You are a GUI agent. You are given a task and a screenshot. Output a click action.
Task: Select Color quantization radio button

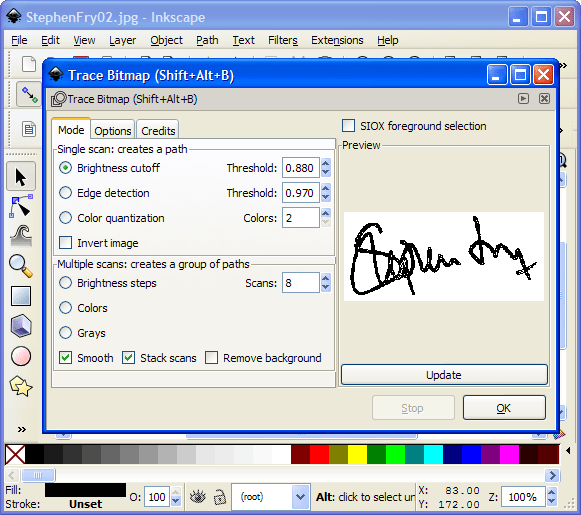[x=66, y=218]
